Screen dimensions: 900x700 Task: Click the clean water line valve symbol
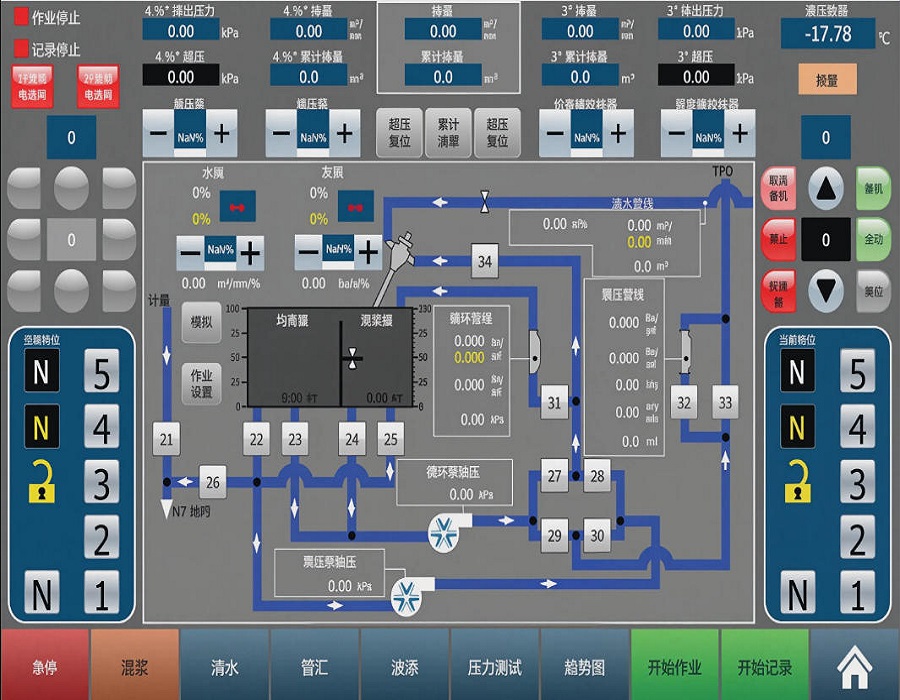click(485, 202)
